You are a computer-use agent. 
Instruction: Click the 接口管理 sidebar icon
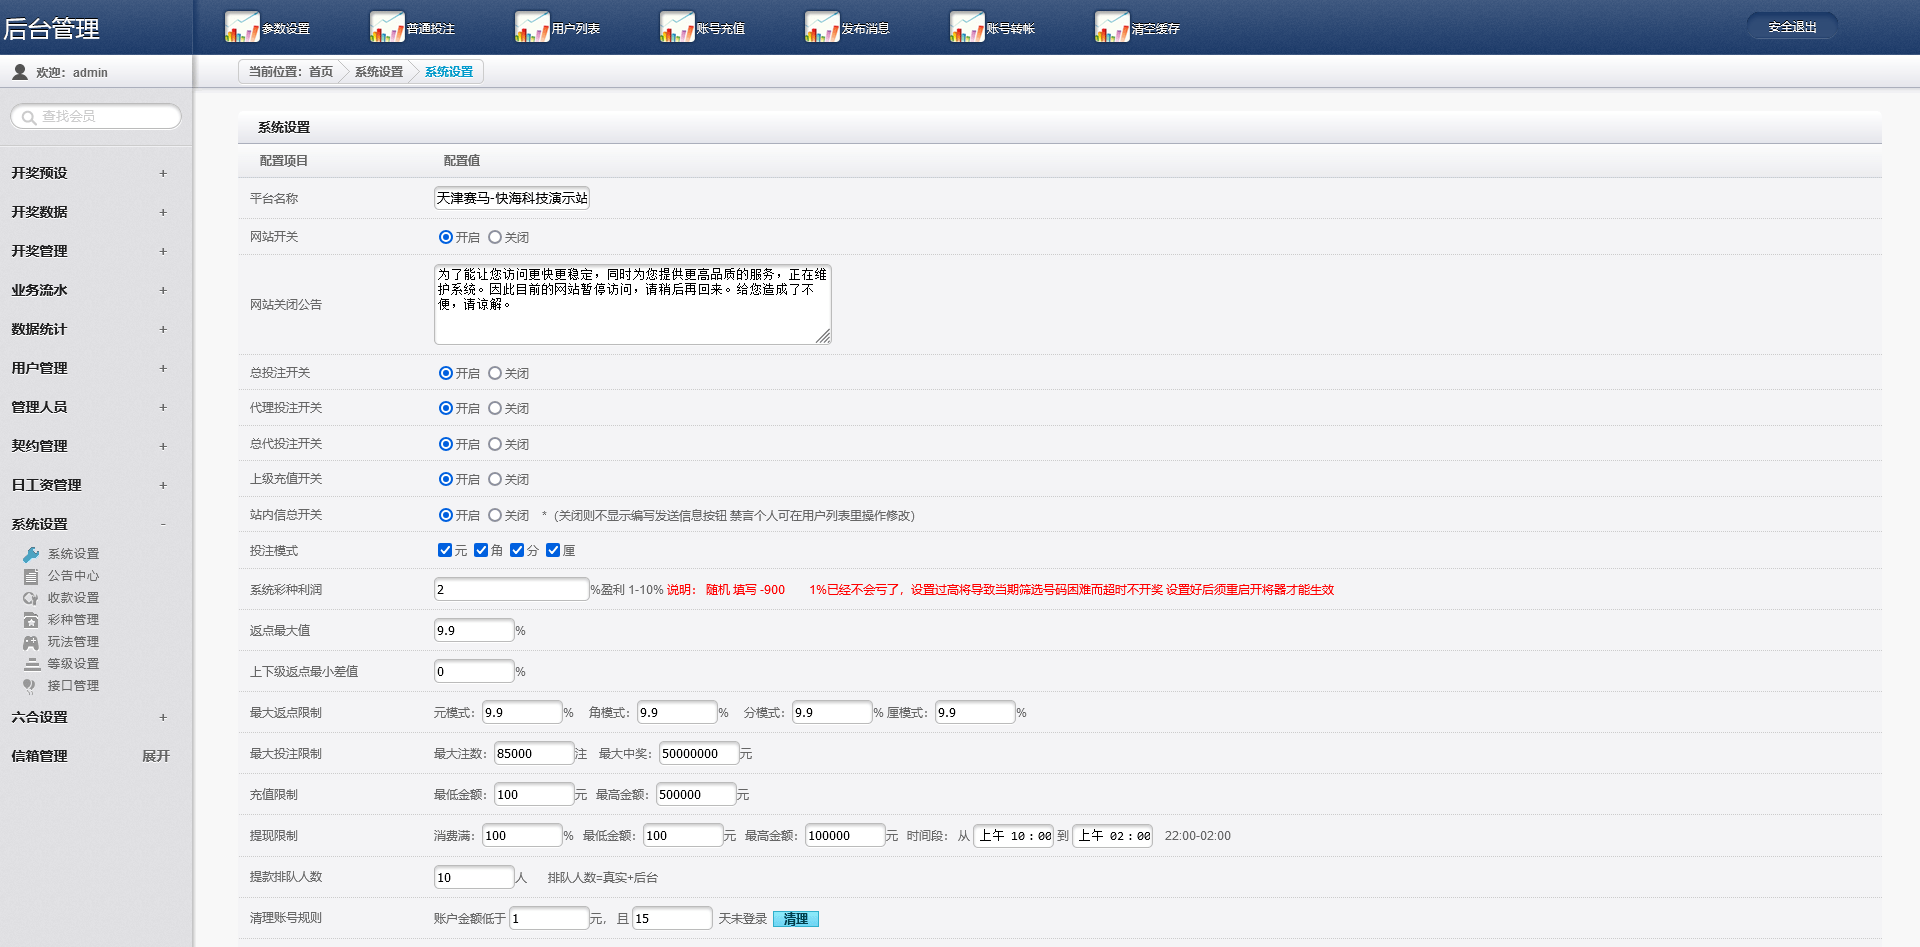(x=31, y=686)
